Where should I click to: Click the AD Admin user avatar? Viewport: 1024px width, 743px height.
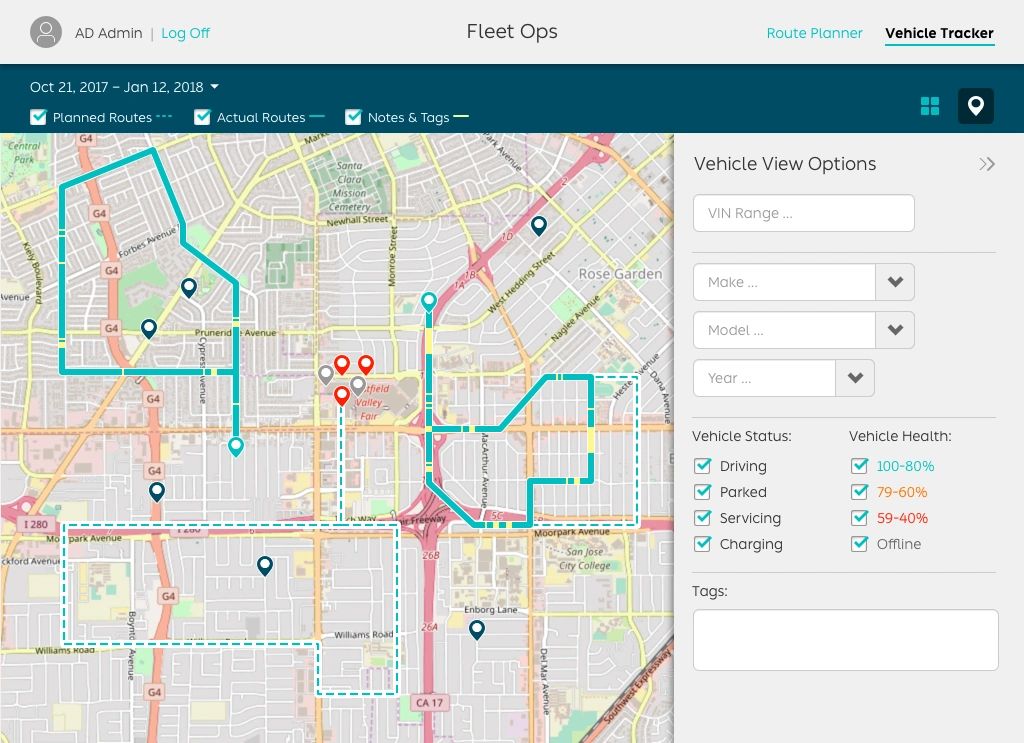46,32
